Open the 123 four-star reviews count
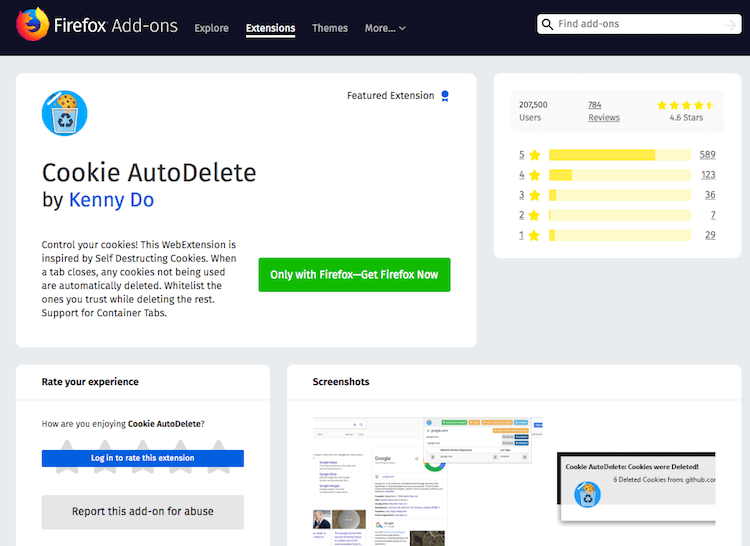The image size is (750, 546). (708, 175)
